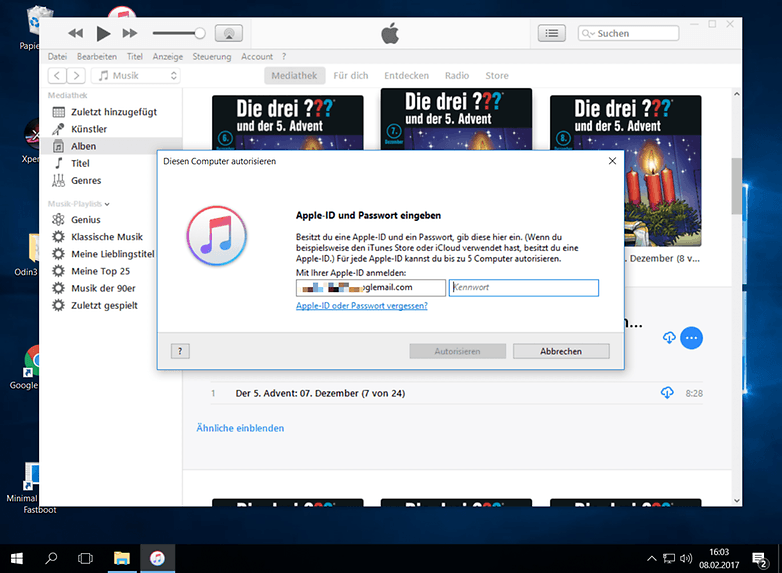Switch to the Entdecken tab
The height and width of the screenshot is (573, 782).
point(406,76)
